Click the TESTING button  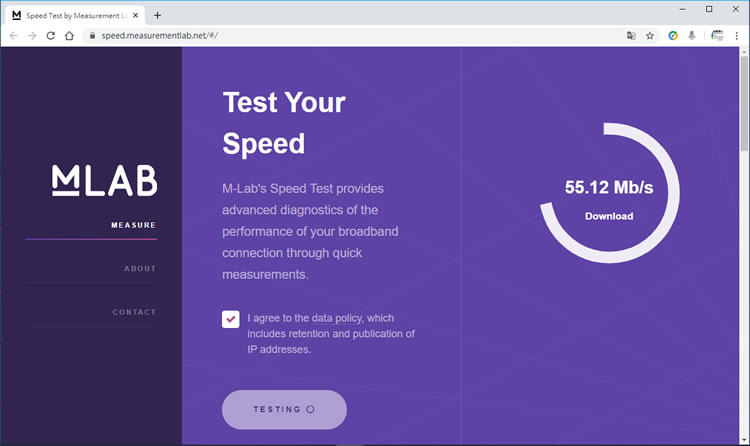(284, 410)
